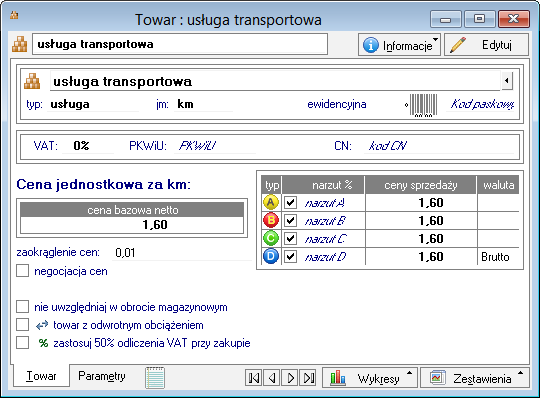The width and height of the screenshot is (540, 398).
Task: Click the Edytuj button
Action: pyautogui.click(x=486, y=45)
